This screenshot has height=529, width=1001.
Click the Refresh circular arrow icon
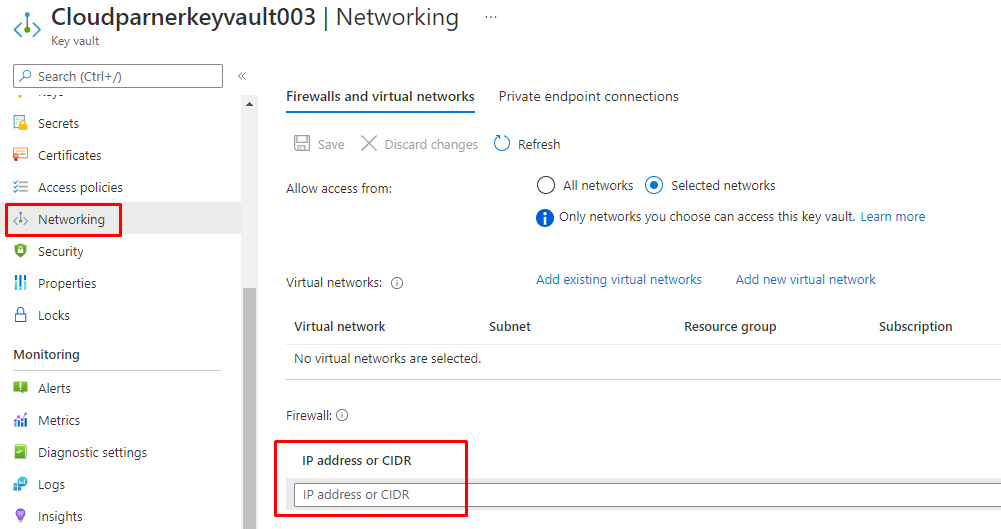[502, 144]
